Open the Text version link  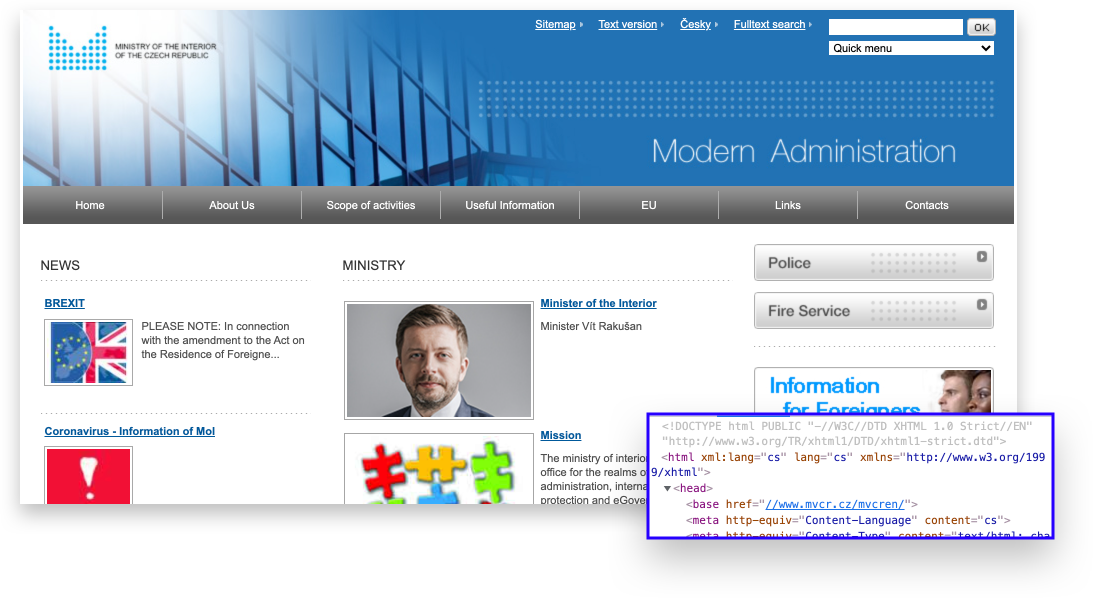click(x=627, y=24)
